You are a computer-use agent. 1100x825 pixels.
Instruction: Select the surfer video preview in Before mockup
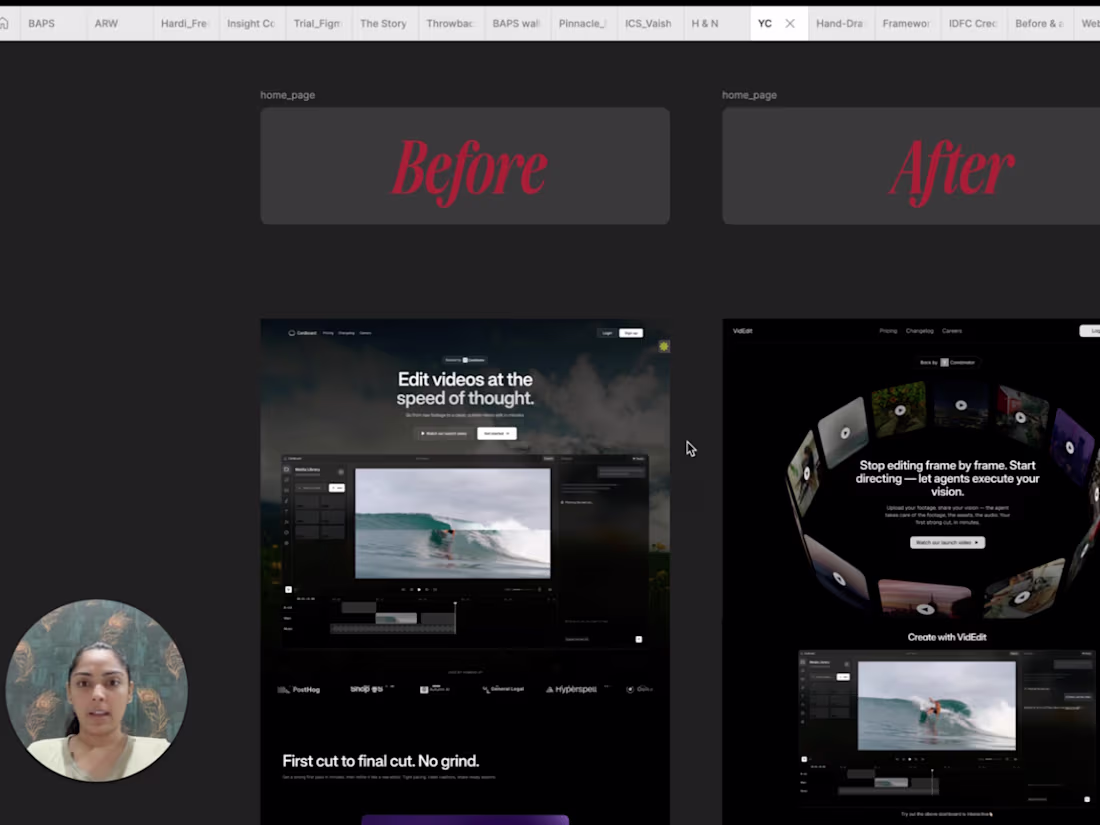coord(452,523)
